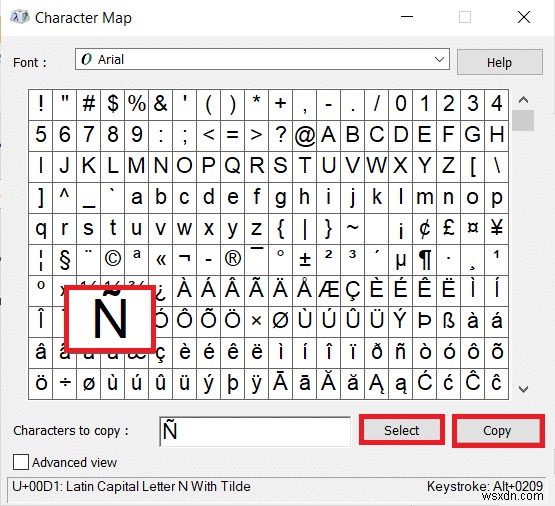This screenshot has width=555, height=506.
Task: Select the capital Q cell
Action: click(233, 167)
